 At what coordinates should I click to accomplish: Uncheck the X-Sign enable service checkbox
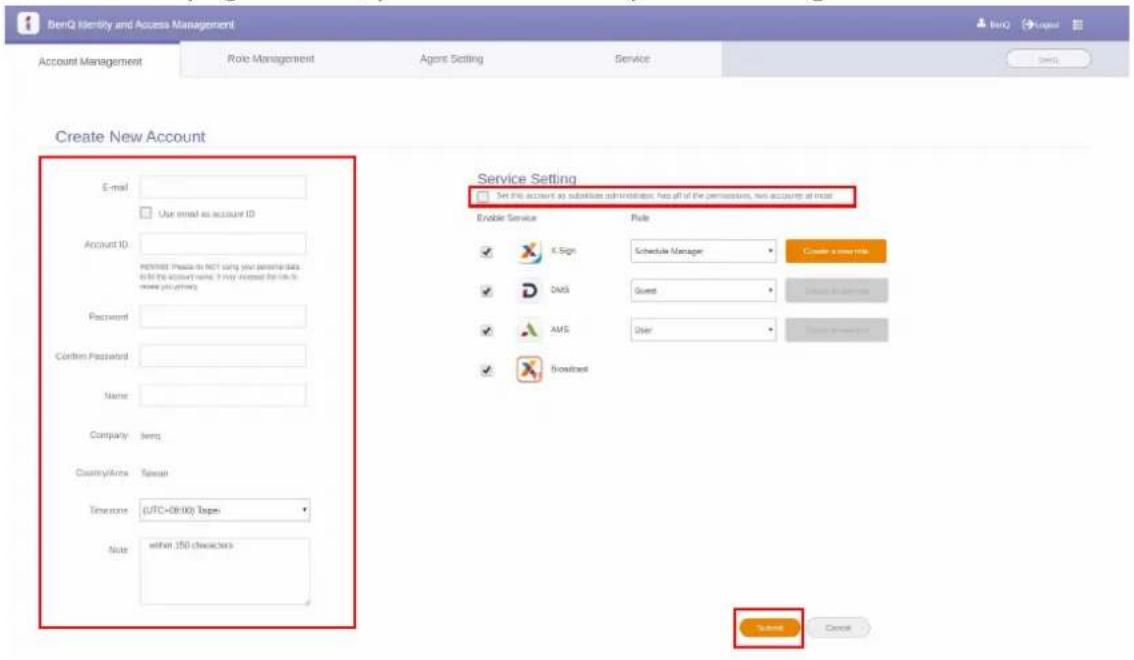[487, 252]
